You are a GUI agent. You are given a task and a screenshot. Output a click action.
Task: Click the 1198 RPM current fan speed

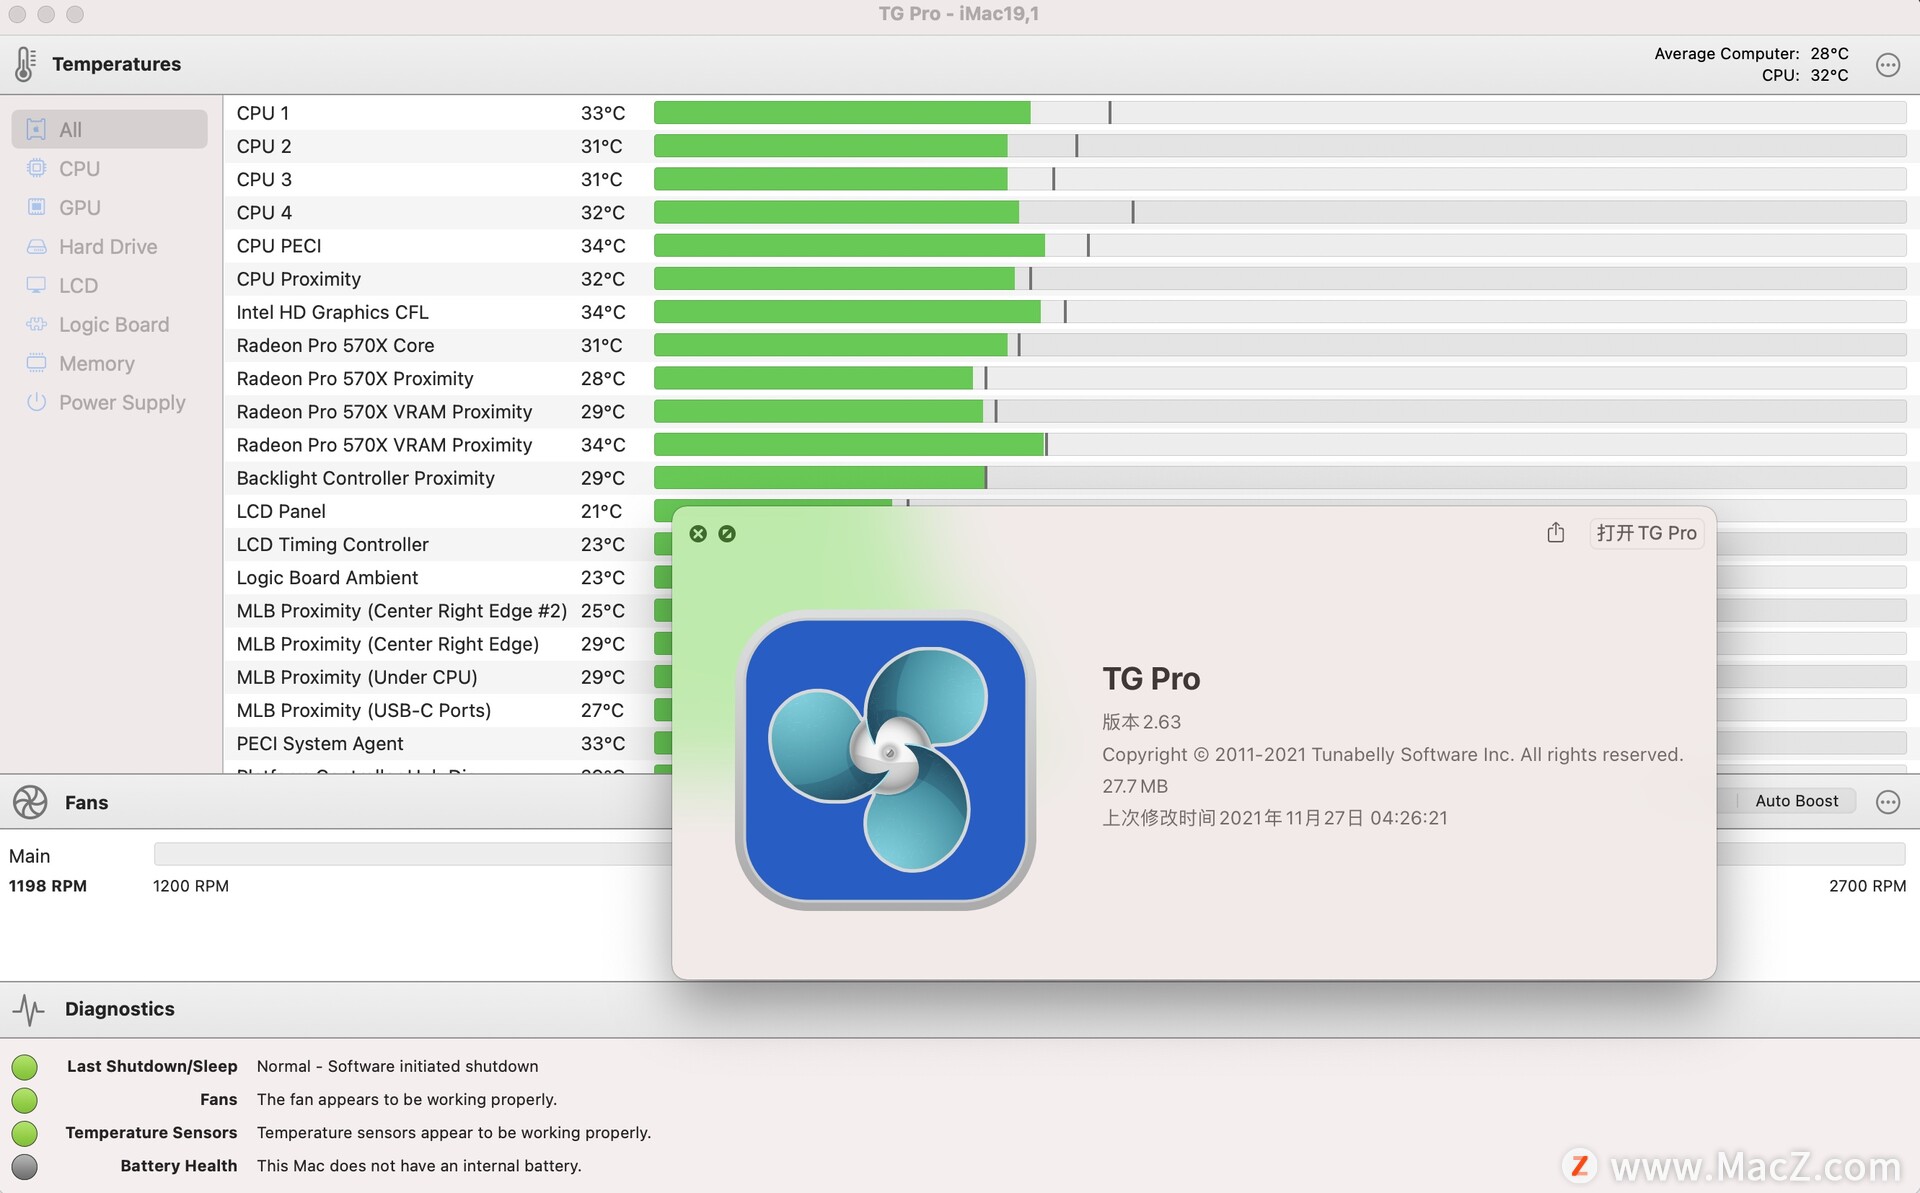point(48,886)
